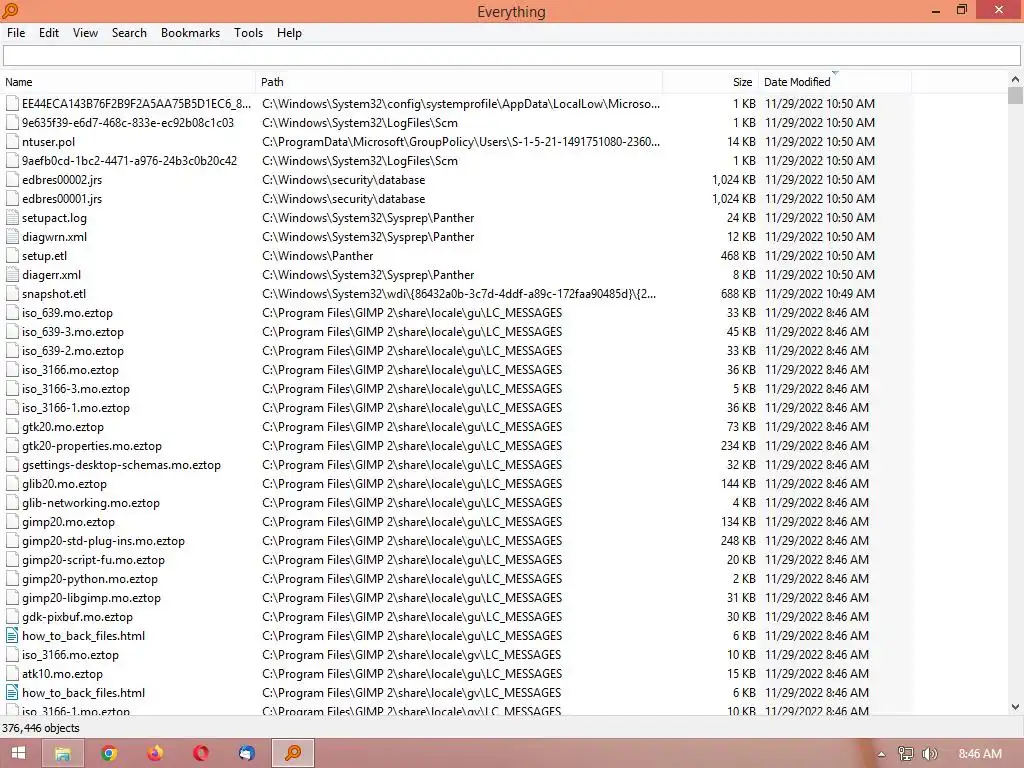Click date 11/29/2022 10:49 AM

click(x=820, y=294)
